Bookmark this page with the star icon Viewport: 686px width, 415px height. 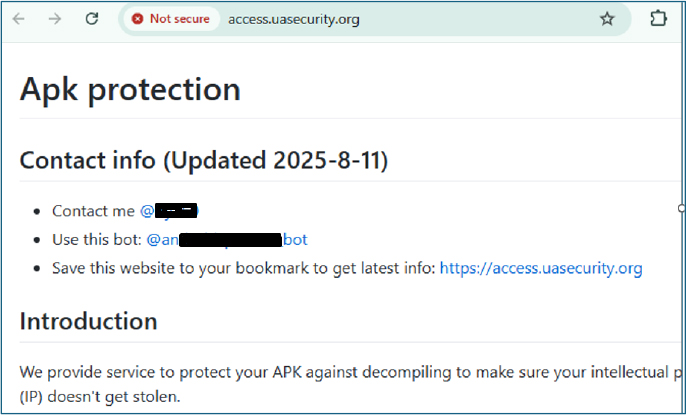(607, 19)
